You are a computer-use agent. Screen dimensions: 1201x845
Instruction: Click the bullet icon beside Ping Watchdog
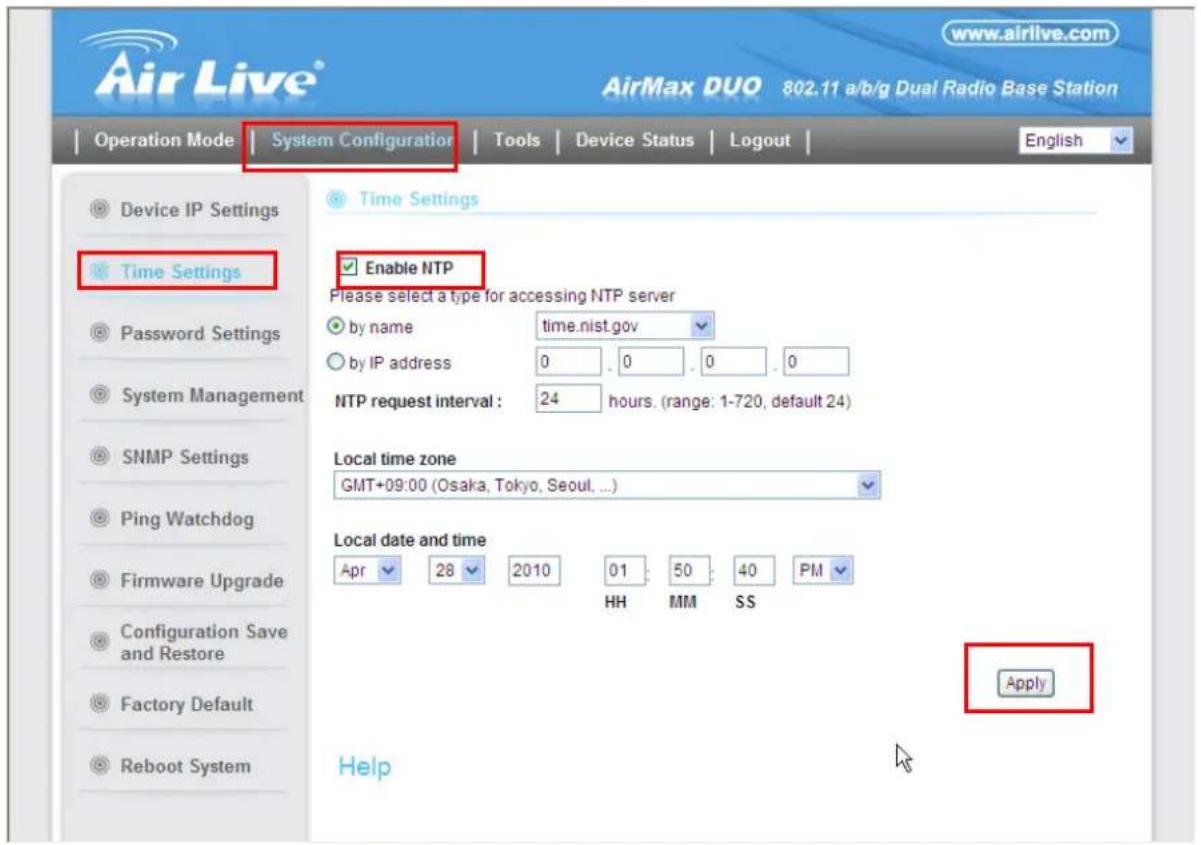coord(98,519)
